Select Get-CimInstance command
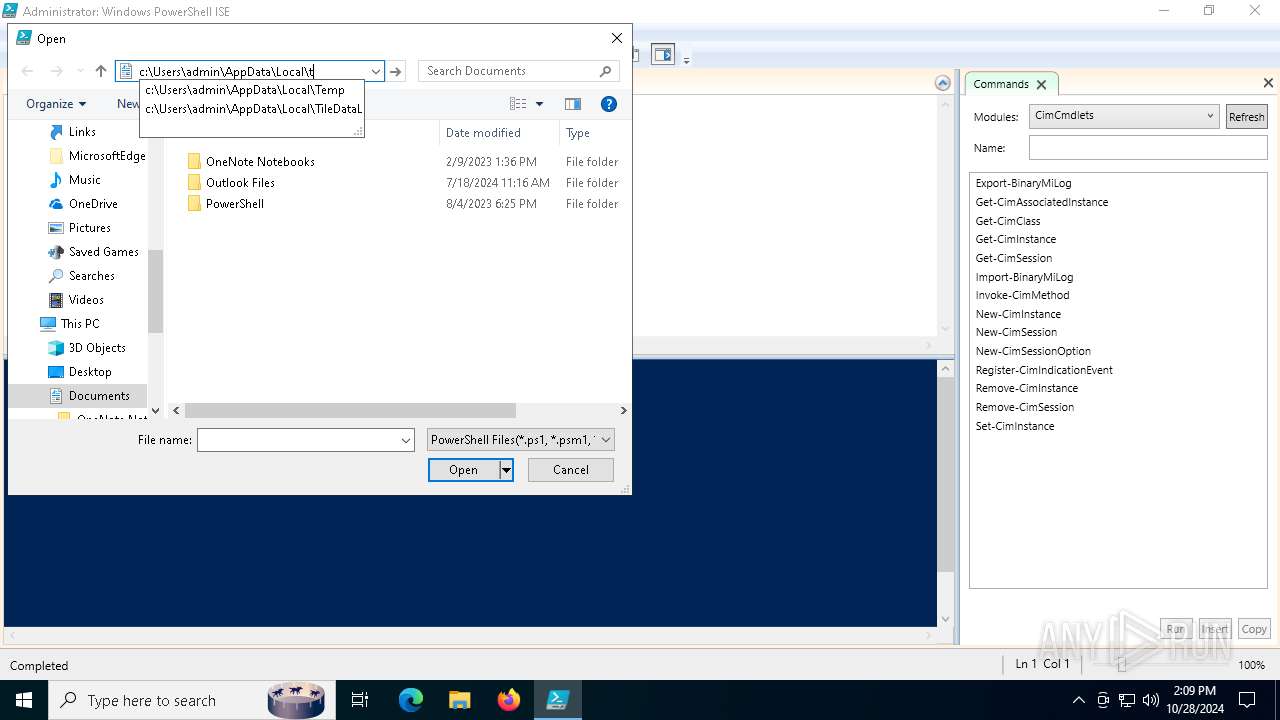The height and width of the screenshot is (720, 1280). coord(1015,240)
